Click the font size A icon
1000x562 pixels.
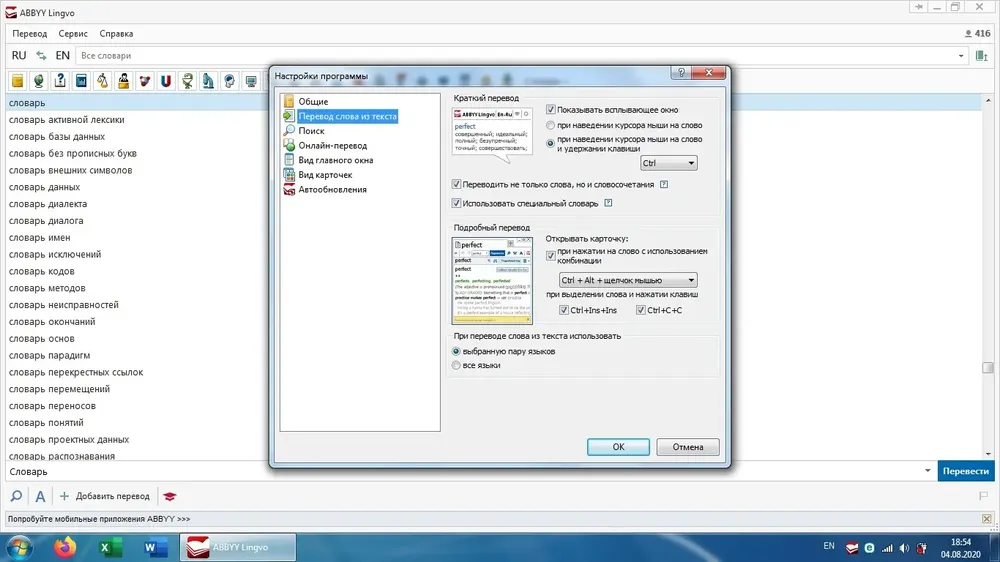click(40, 496)
